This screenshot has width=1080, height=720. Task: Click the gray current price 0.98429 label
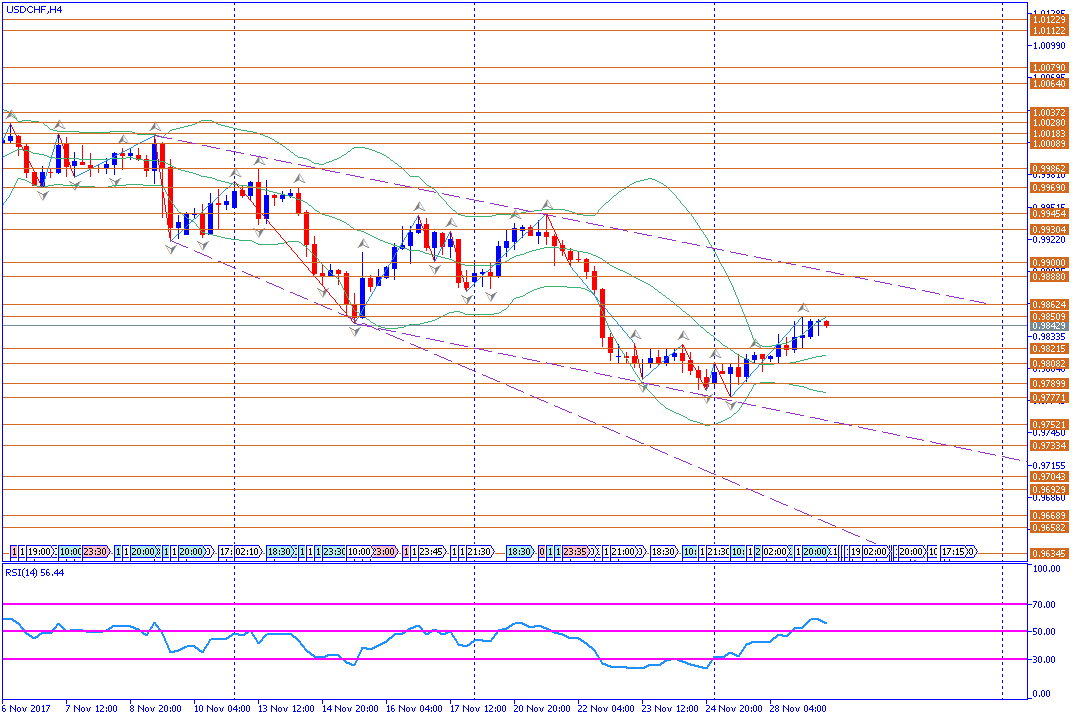[1049, 326]
